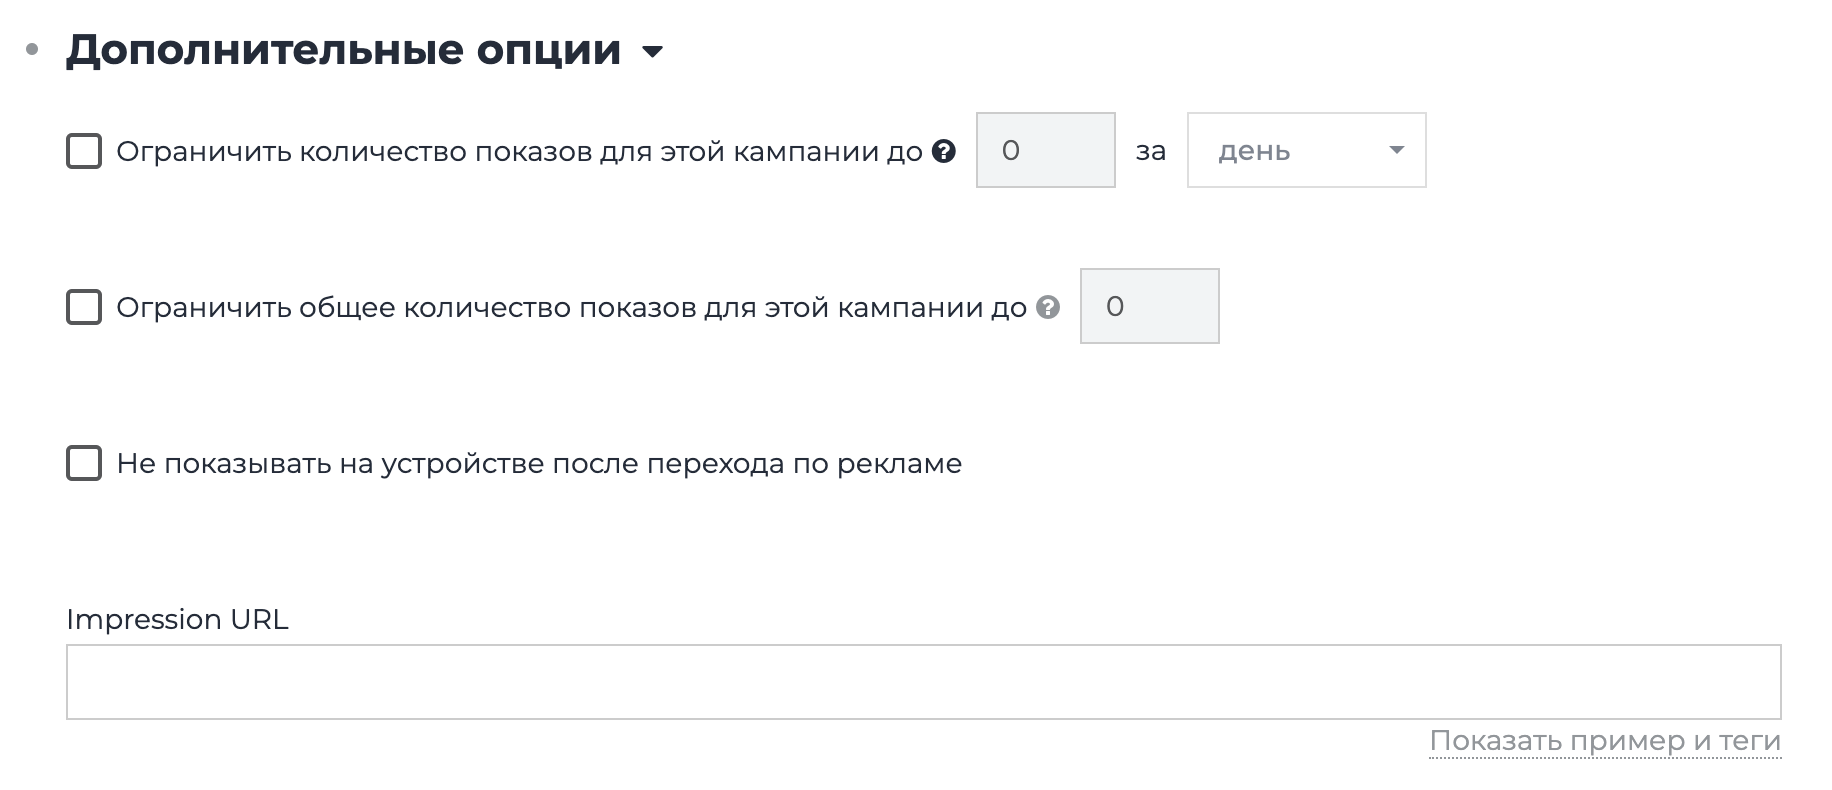1832x790 pixels.
Task: Focus the per-period impressions count field
Action: click(x=1045, y=150)
